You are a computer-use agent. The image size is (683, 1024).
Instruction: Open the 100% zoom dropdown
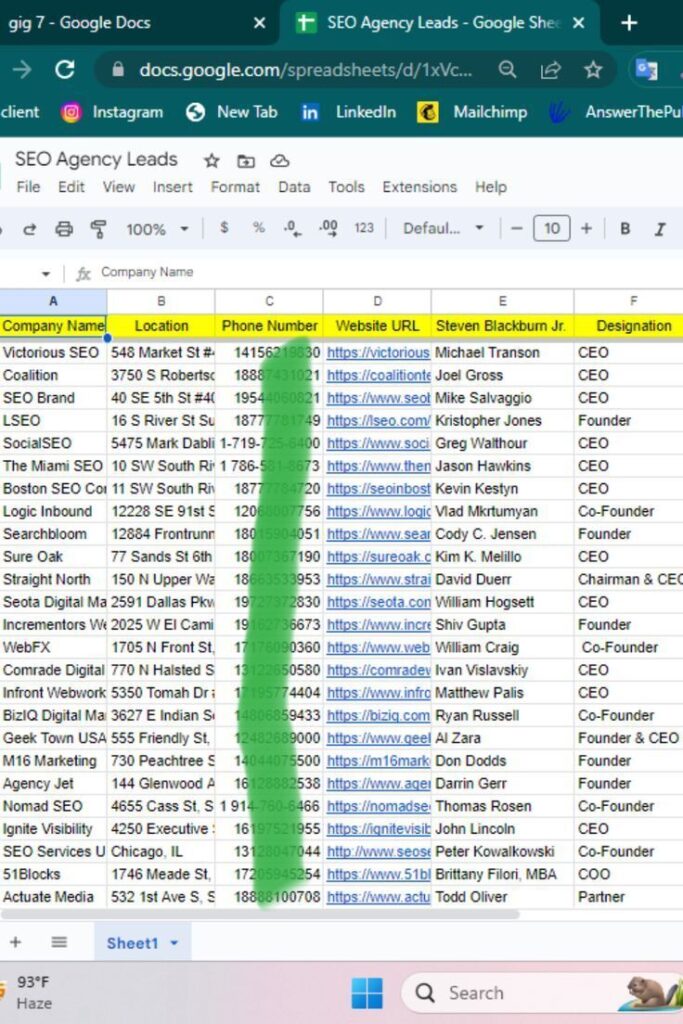[x=157, y=229]
